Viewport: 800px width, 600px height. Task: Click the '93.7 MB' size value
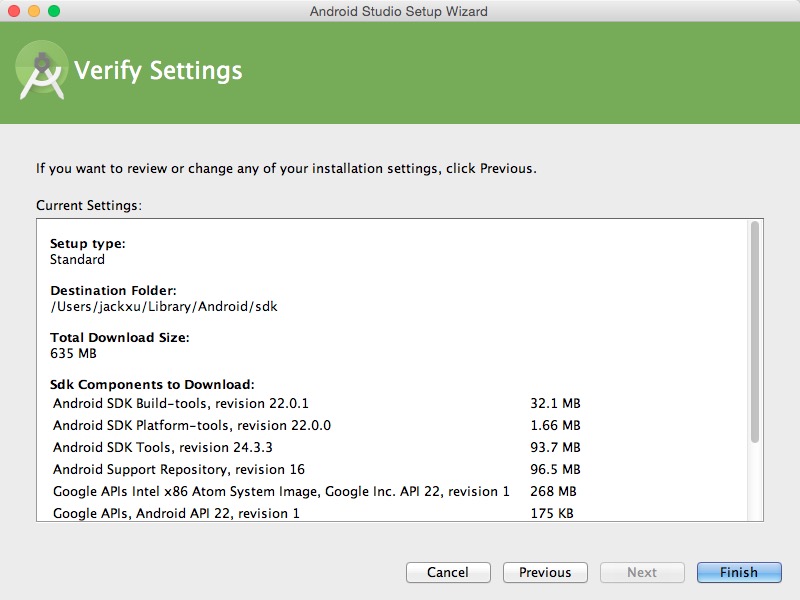pyautogui.click(x=555, y=447)
